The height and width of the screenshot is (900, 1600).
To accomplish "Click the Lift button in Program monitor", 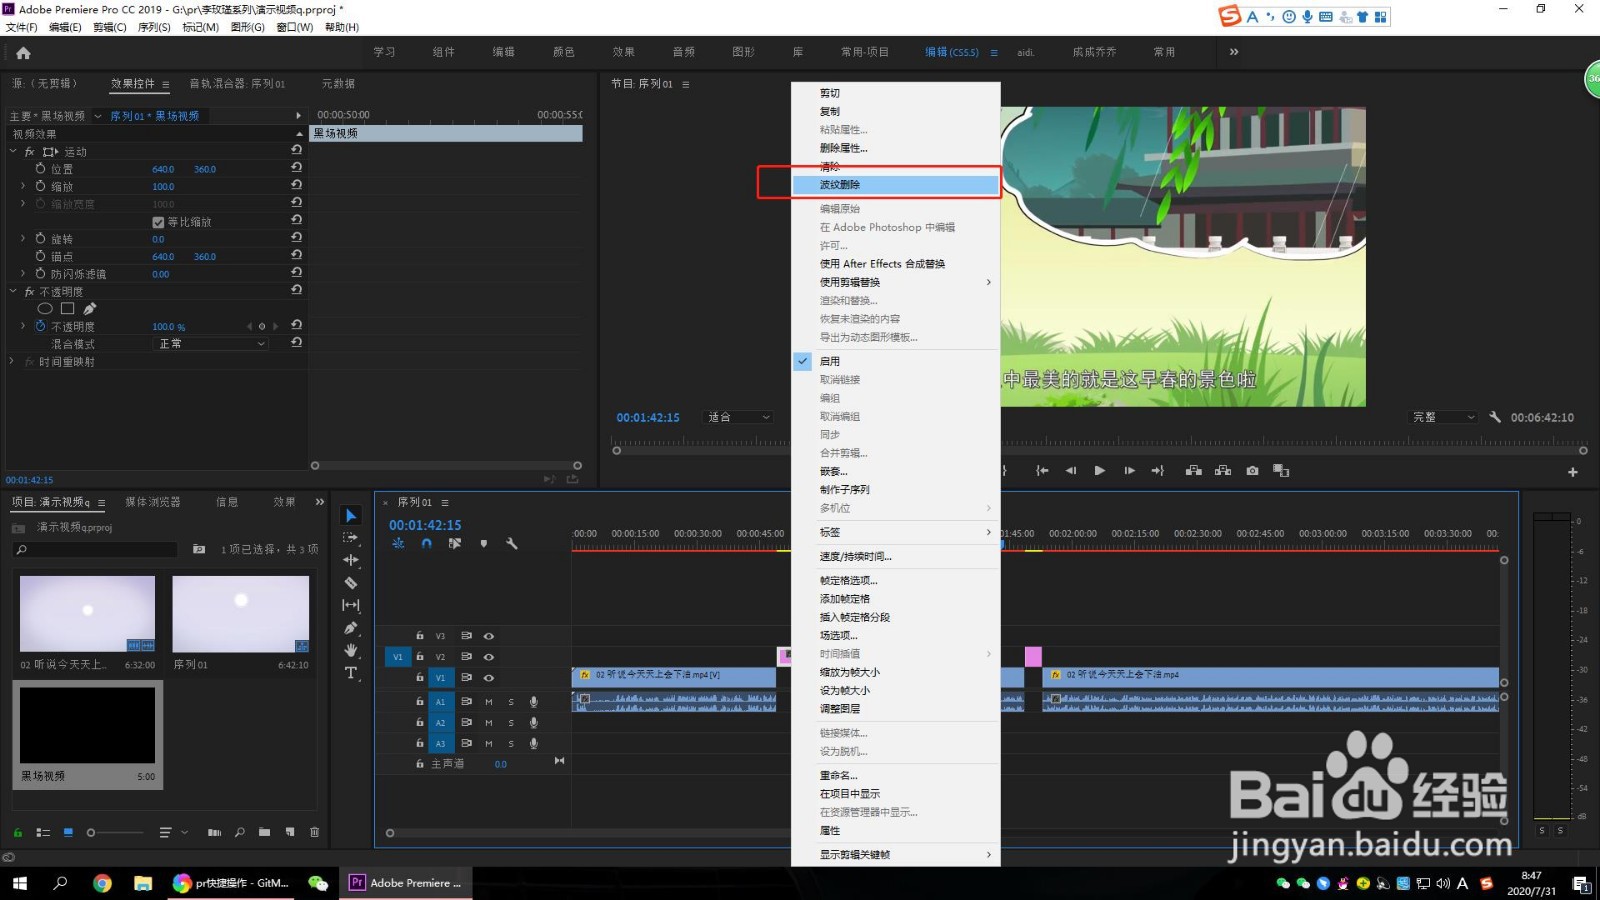I will point(1194,471).
